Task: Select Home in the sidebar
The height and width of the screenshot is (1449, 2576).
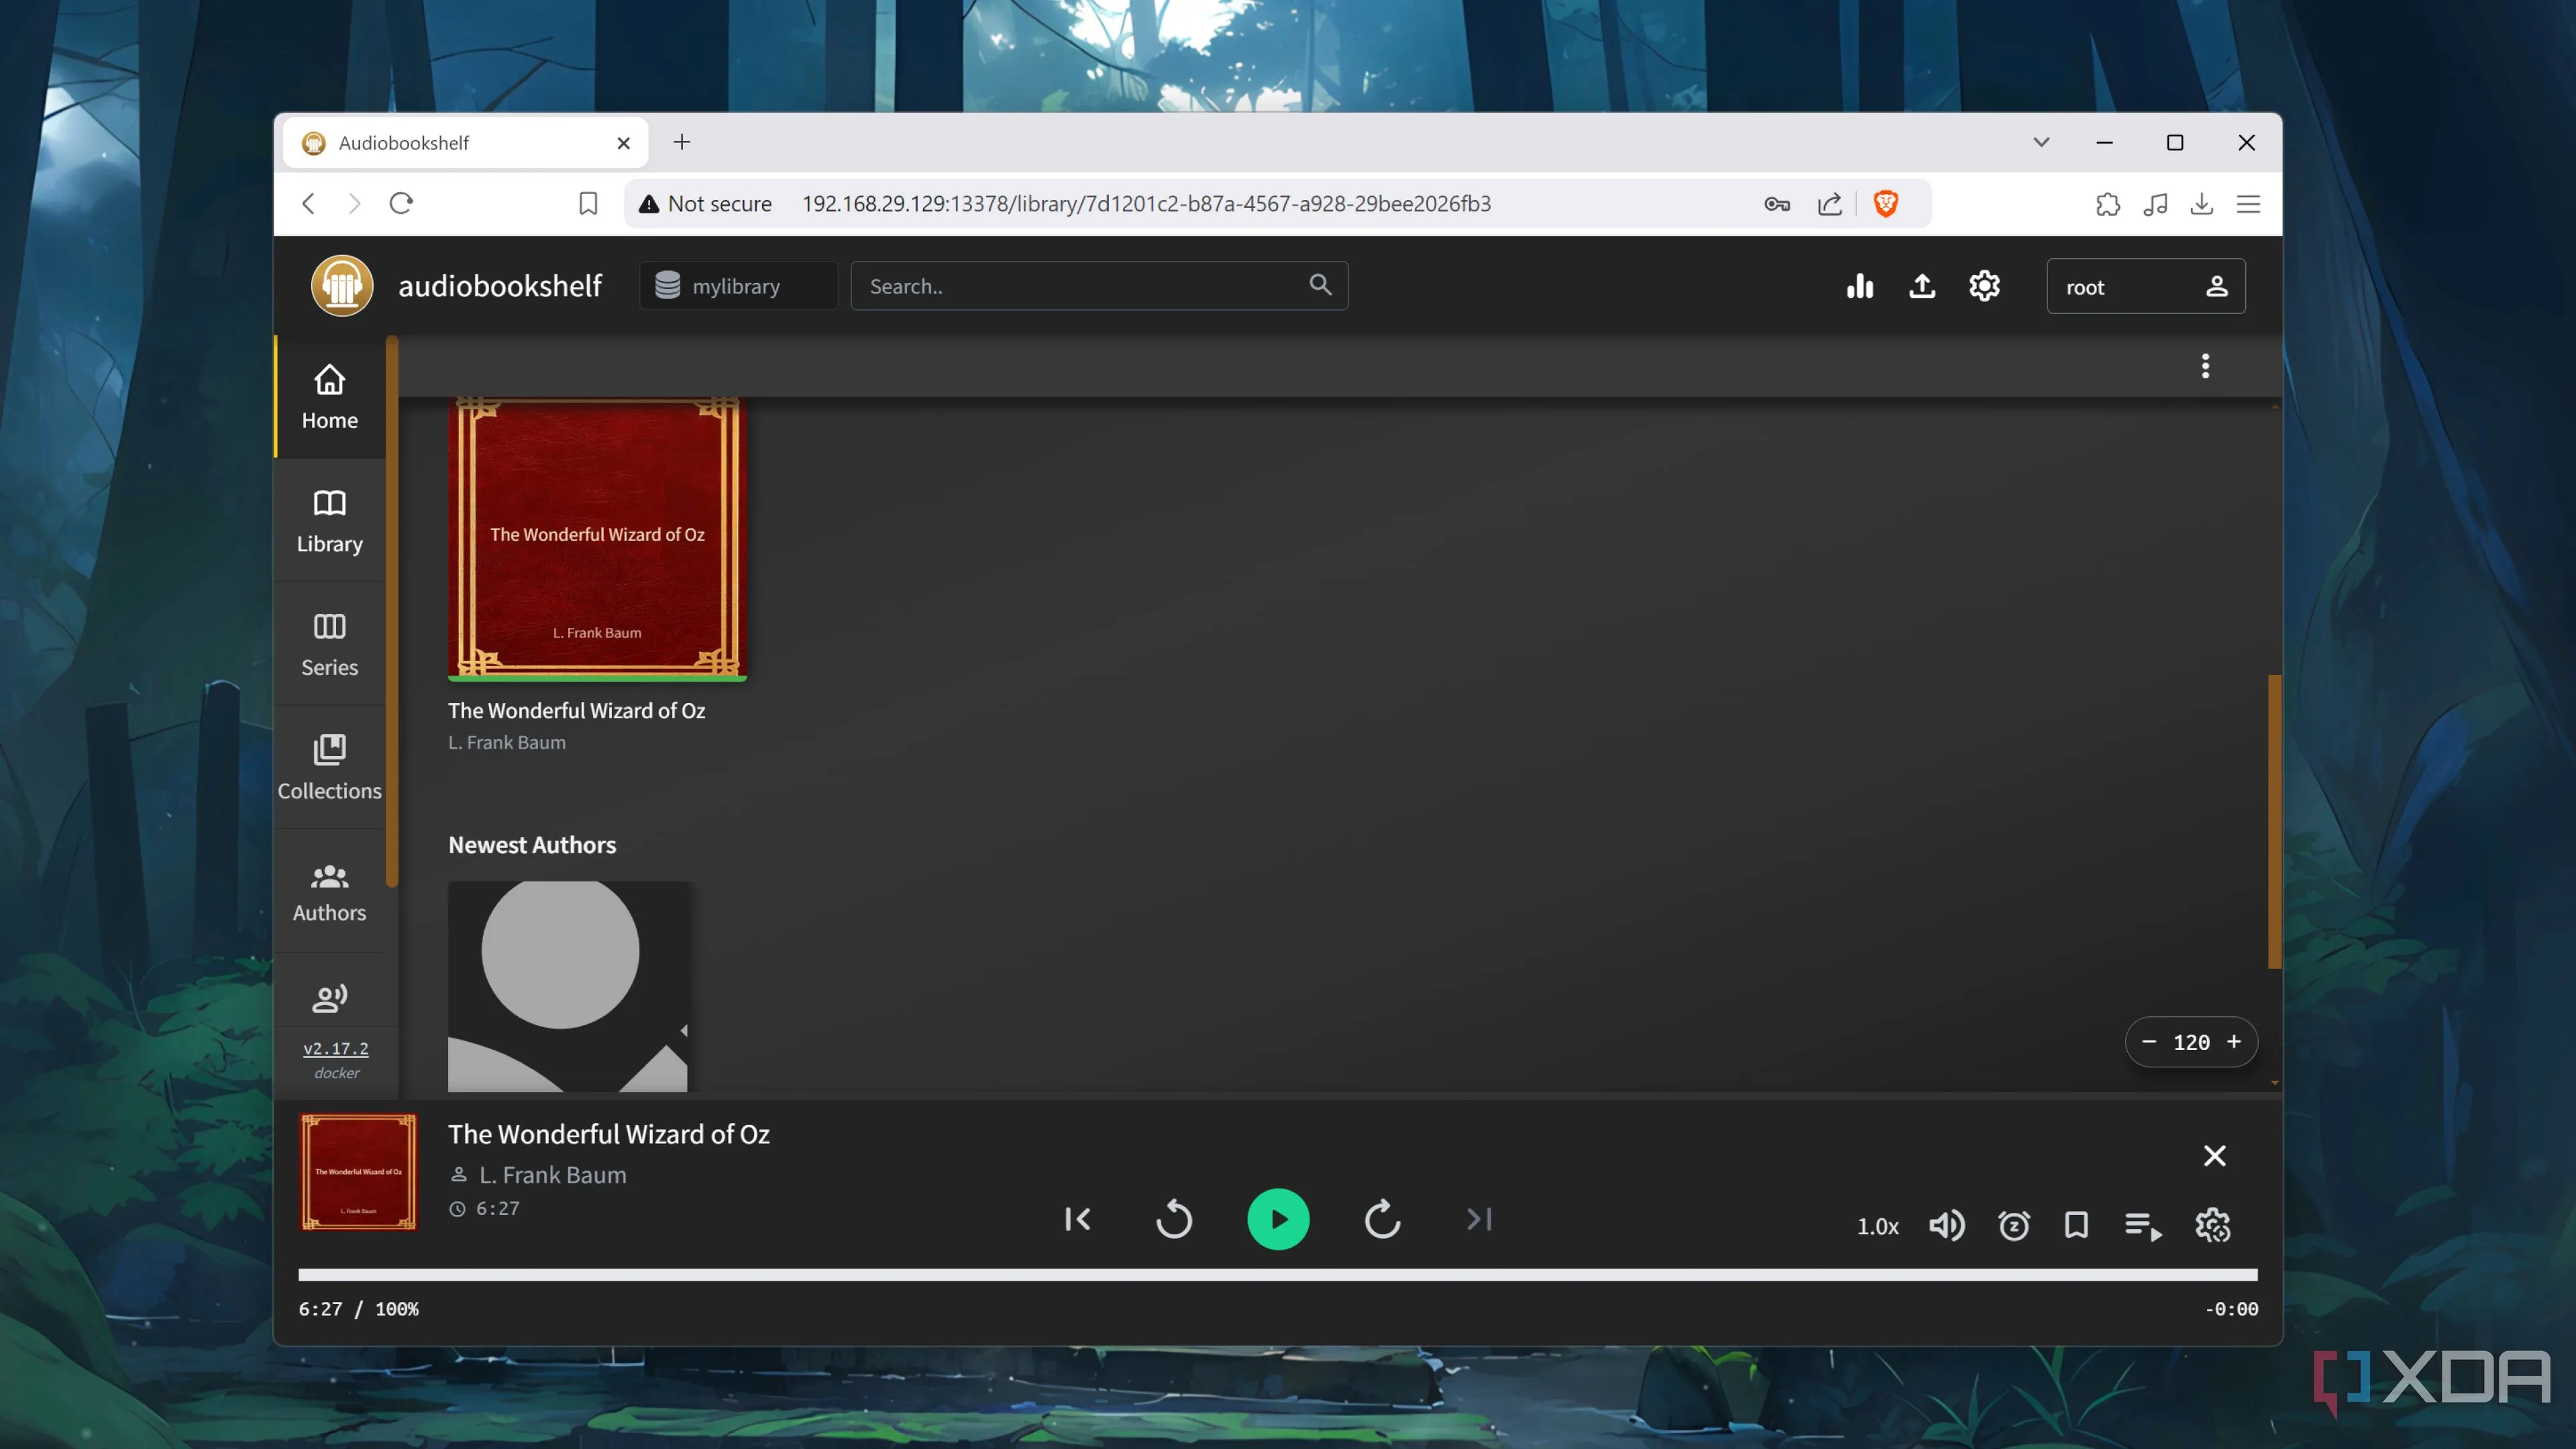Action: coord(329,397)
